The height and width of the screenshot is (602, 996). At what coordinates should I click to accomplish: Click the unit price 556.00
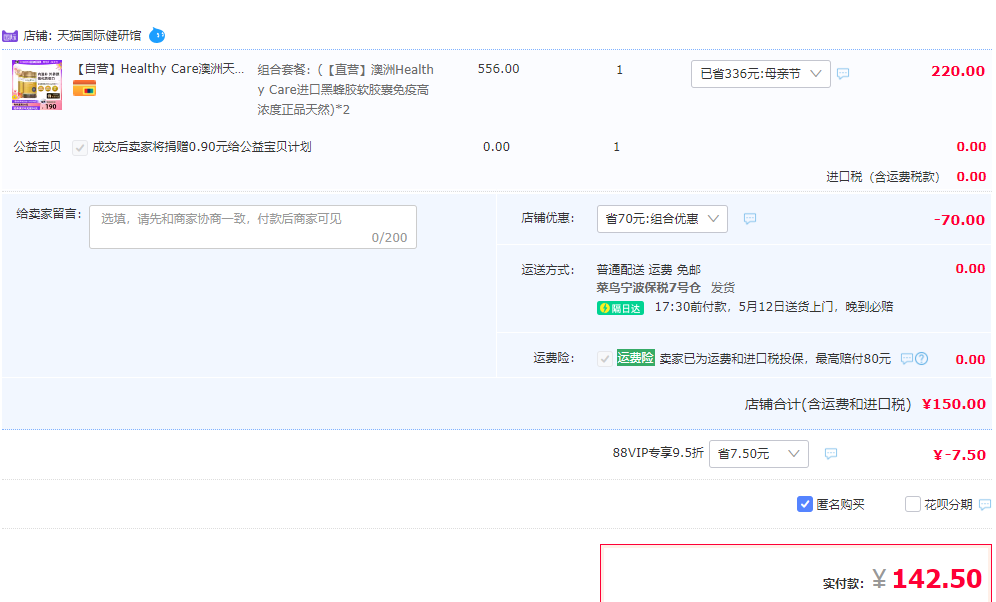coord(499,69)
